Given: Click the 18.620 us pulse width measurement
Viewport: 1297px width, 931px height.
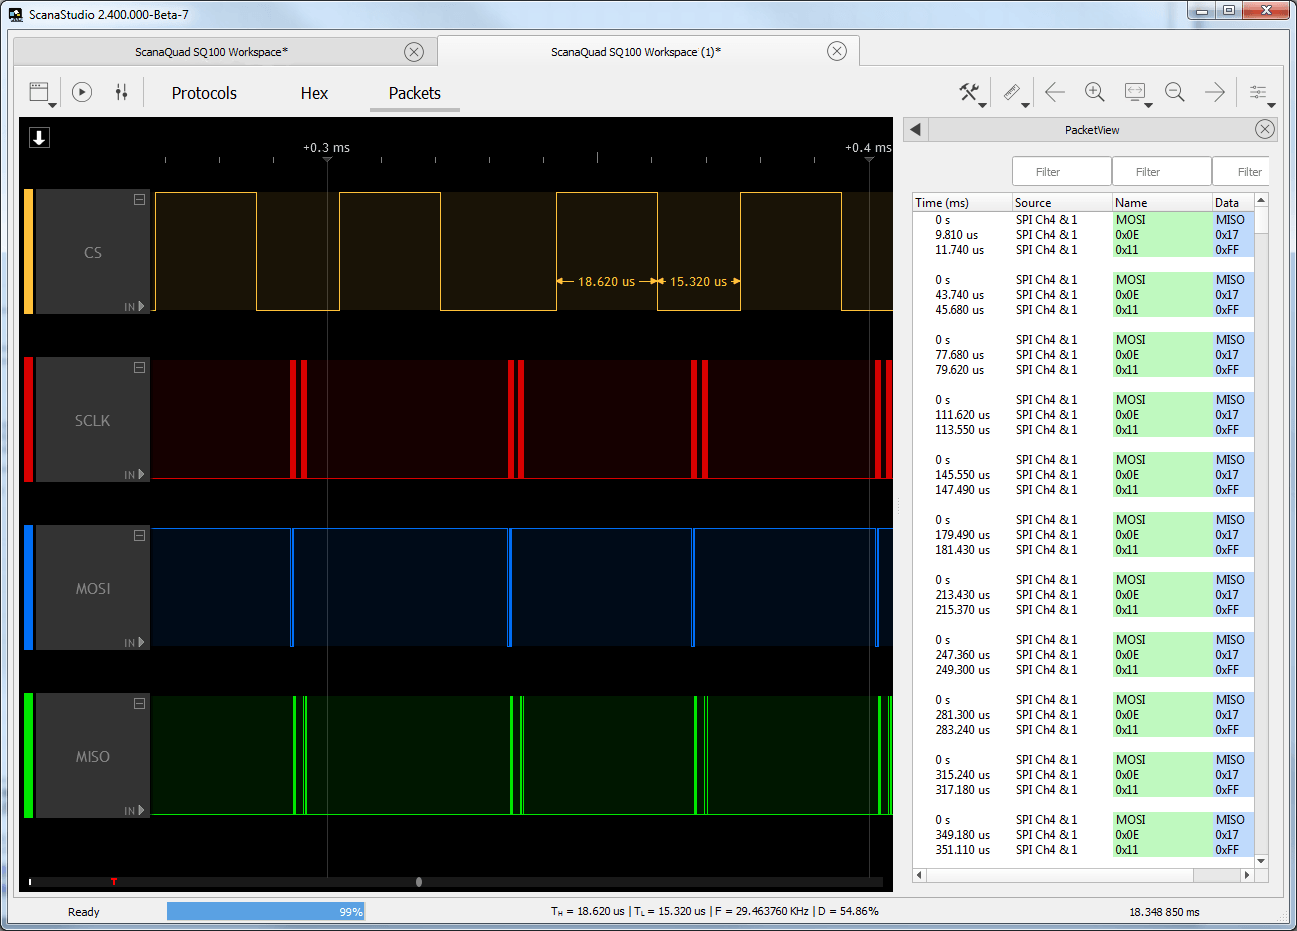Looking at the screenshot, I should click(606, 282).
